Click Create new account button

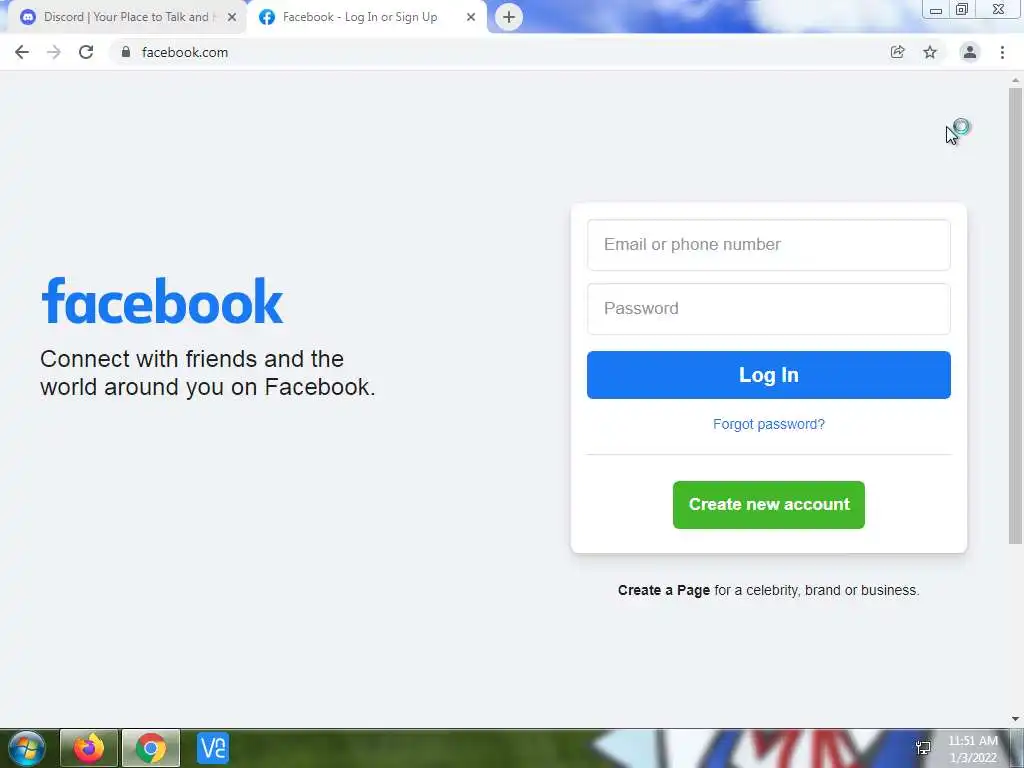point(769,505)
